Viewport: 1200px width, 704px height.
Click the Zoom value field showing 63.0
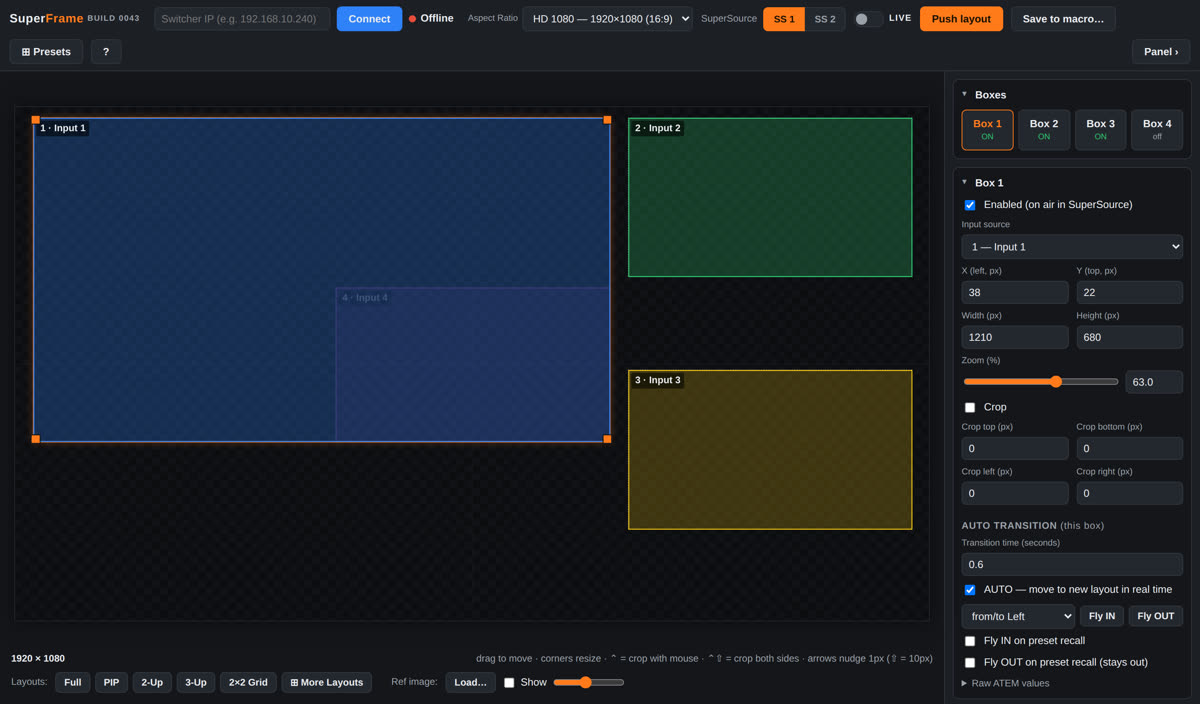click(1154, 382)
